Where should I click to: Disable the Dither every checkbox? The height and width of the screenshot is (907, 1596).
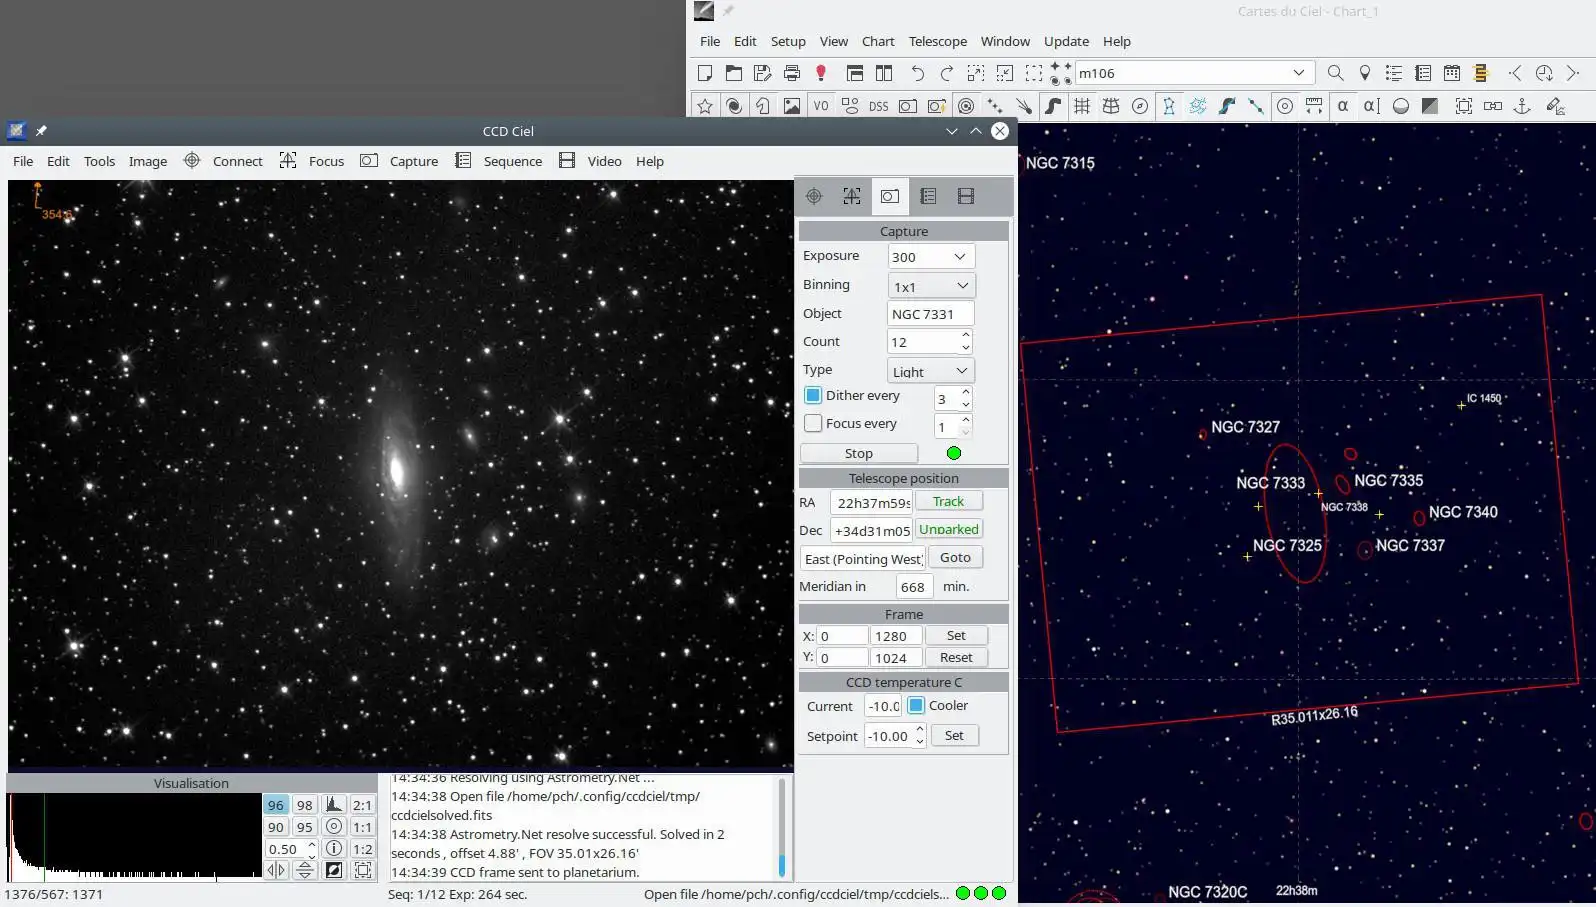pos(813,396)
